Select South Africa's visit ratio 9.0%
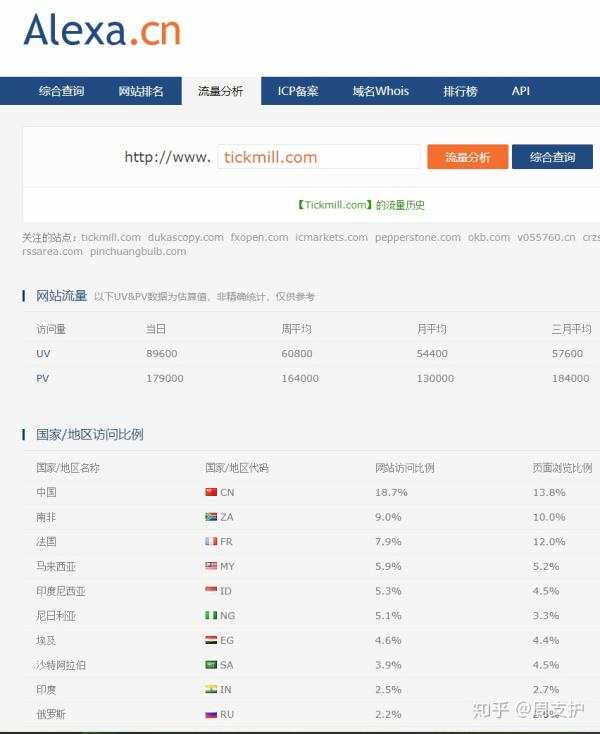600x734 pixels. pyautogui.click(x=388, y=517)
